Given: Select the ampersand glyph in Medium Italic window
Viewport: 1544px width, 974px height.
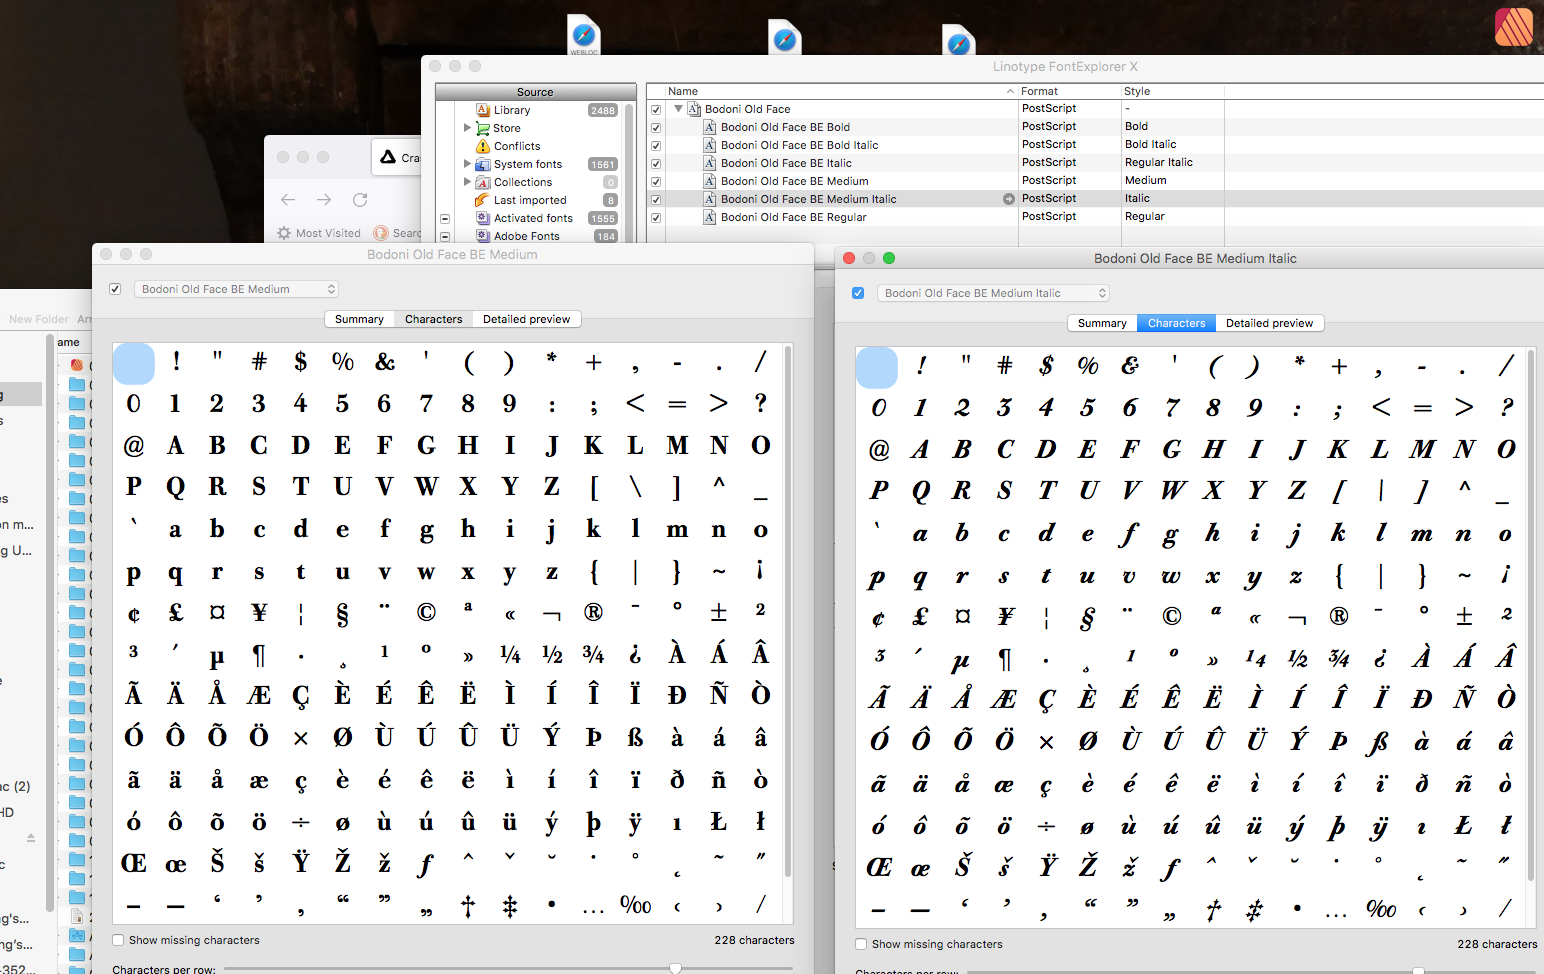Looking at the screenshot, I should coord(1130,366).
